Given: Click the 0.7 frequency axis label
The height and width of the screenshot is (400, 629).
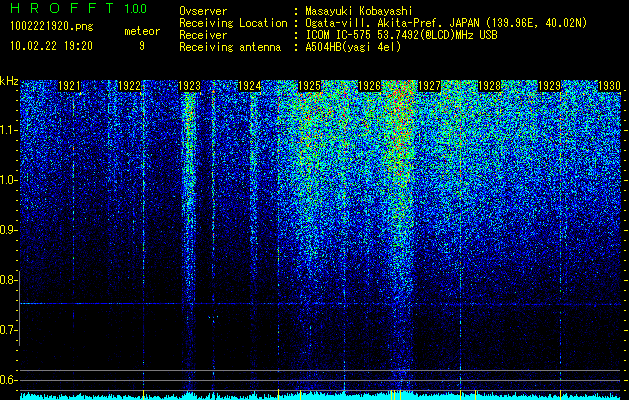Looking at the screenshot, I should (x=7, y=330).
